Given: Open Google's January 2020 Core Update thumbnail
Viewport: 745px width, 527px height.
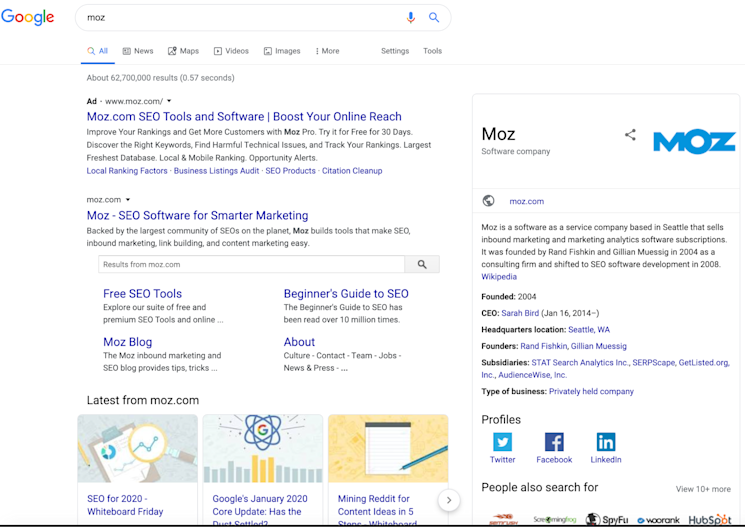Looking at the screenshot, I should 263,449.
